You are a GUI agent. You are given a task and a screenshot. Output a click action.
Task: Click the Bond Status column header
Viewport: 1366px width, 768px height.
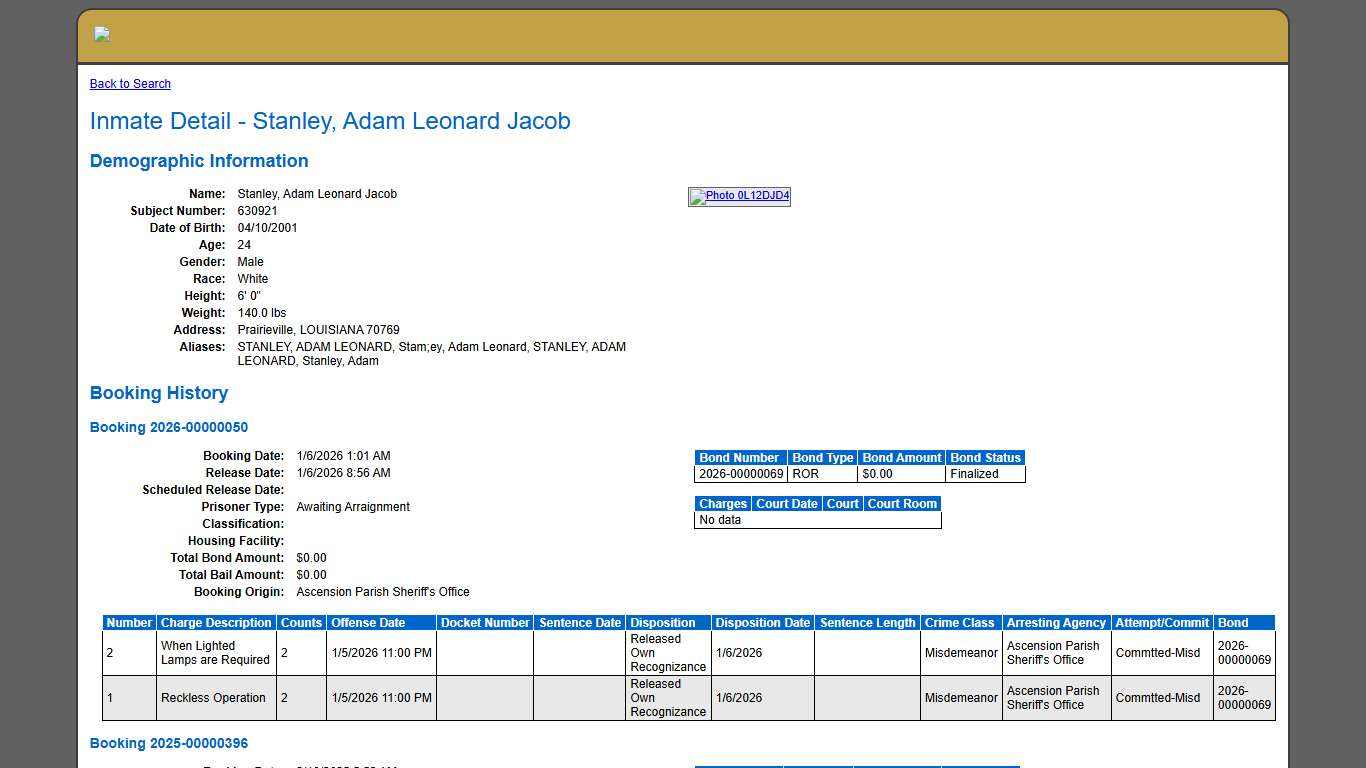point(985,457)
